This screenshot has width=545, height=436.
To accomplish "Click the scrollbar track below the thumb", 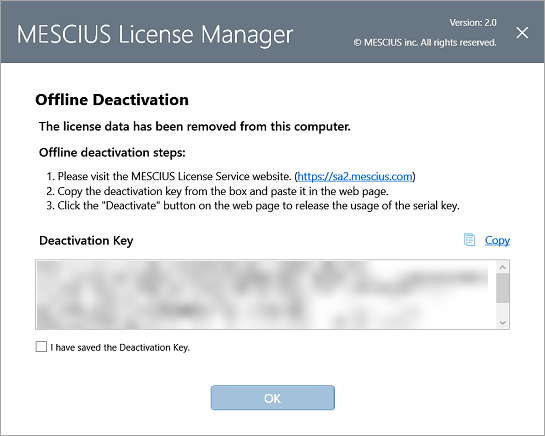I will click(x=503, y=309).
